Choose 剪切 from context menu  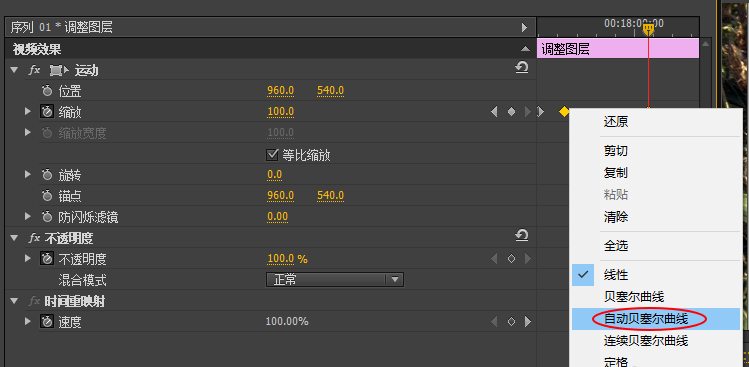click(x=655, y=151)
